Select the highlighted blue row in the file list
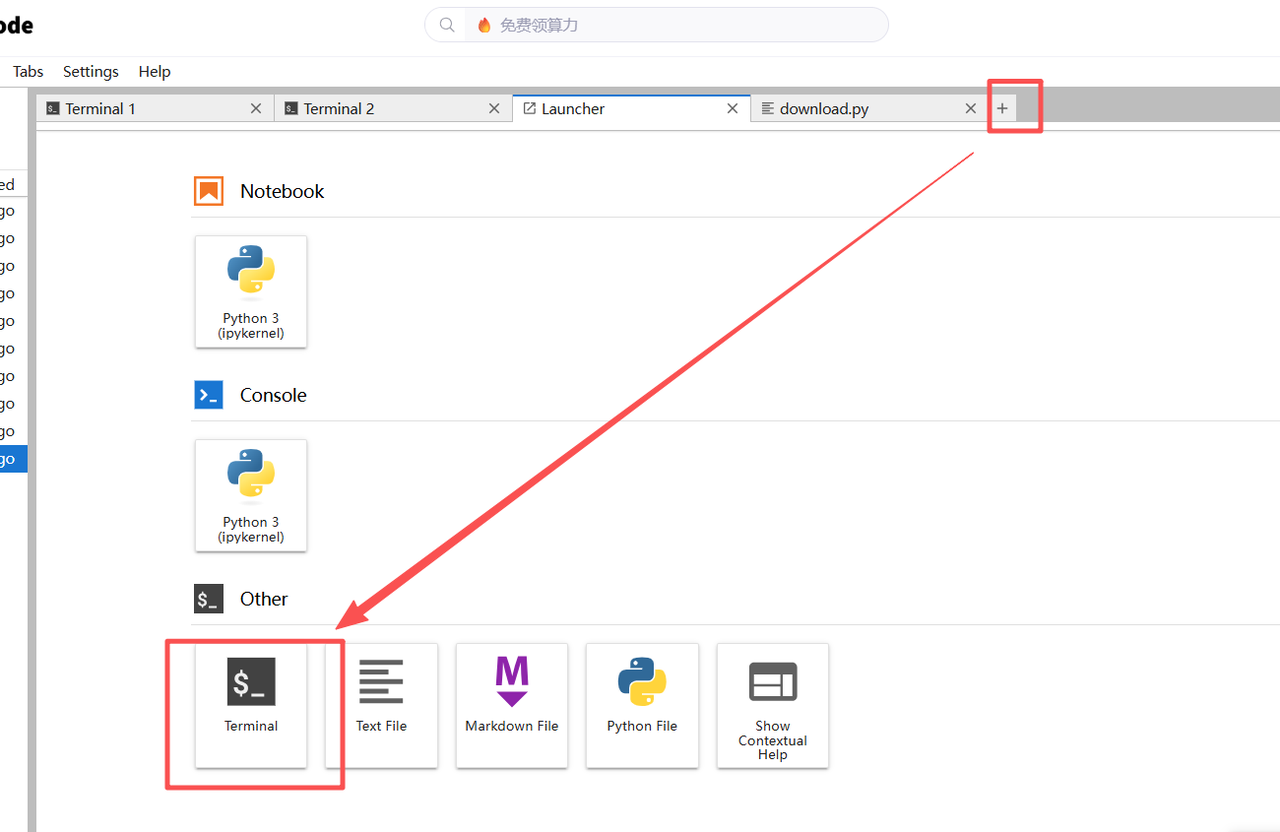 pos(14,459)
